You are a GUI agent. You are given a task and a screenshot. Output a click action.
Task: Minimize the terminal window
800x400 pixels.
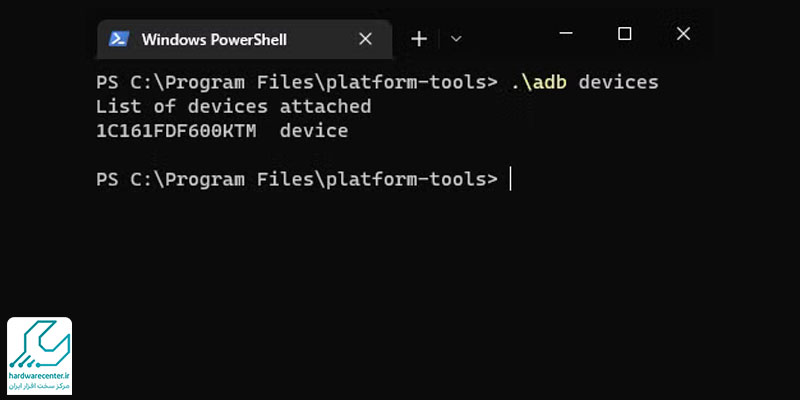click(x=568, y=34)
